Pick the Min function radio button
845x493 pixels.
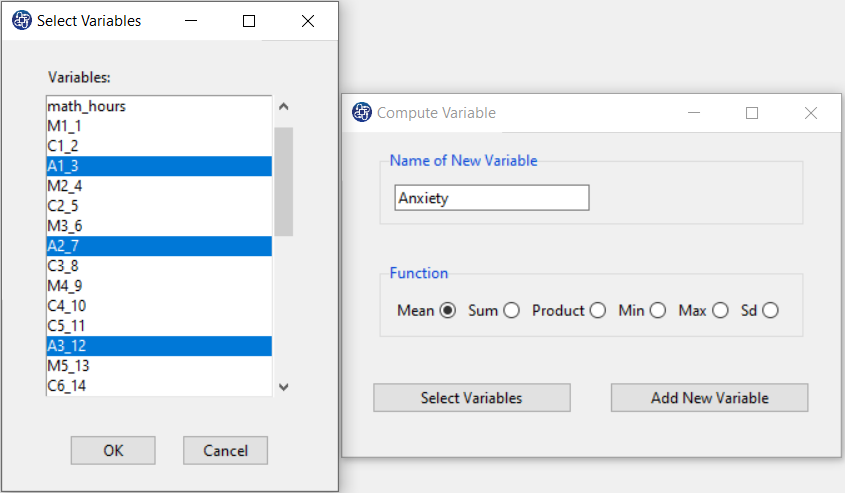pos(657,310)
